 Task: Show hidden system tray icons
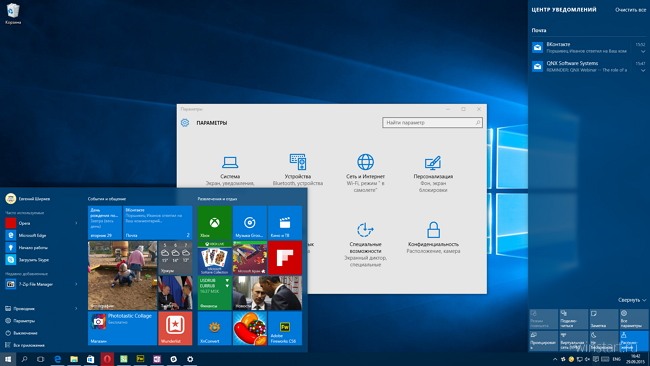(x=555, y=359)
